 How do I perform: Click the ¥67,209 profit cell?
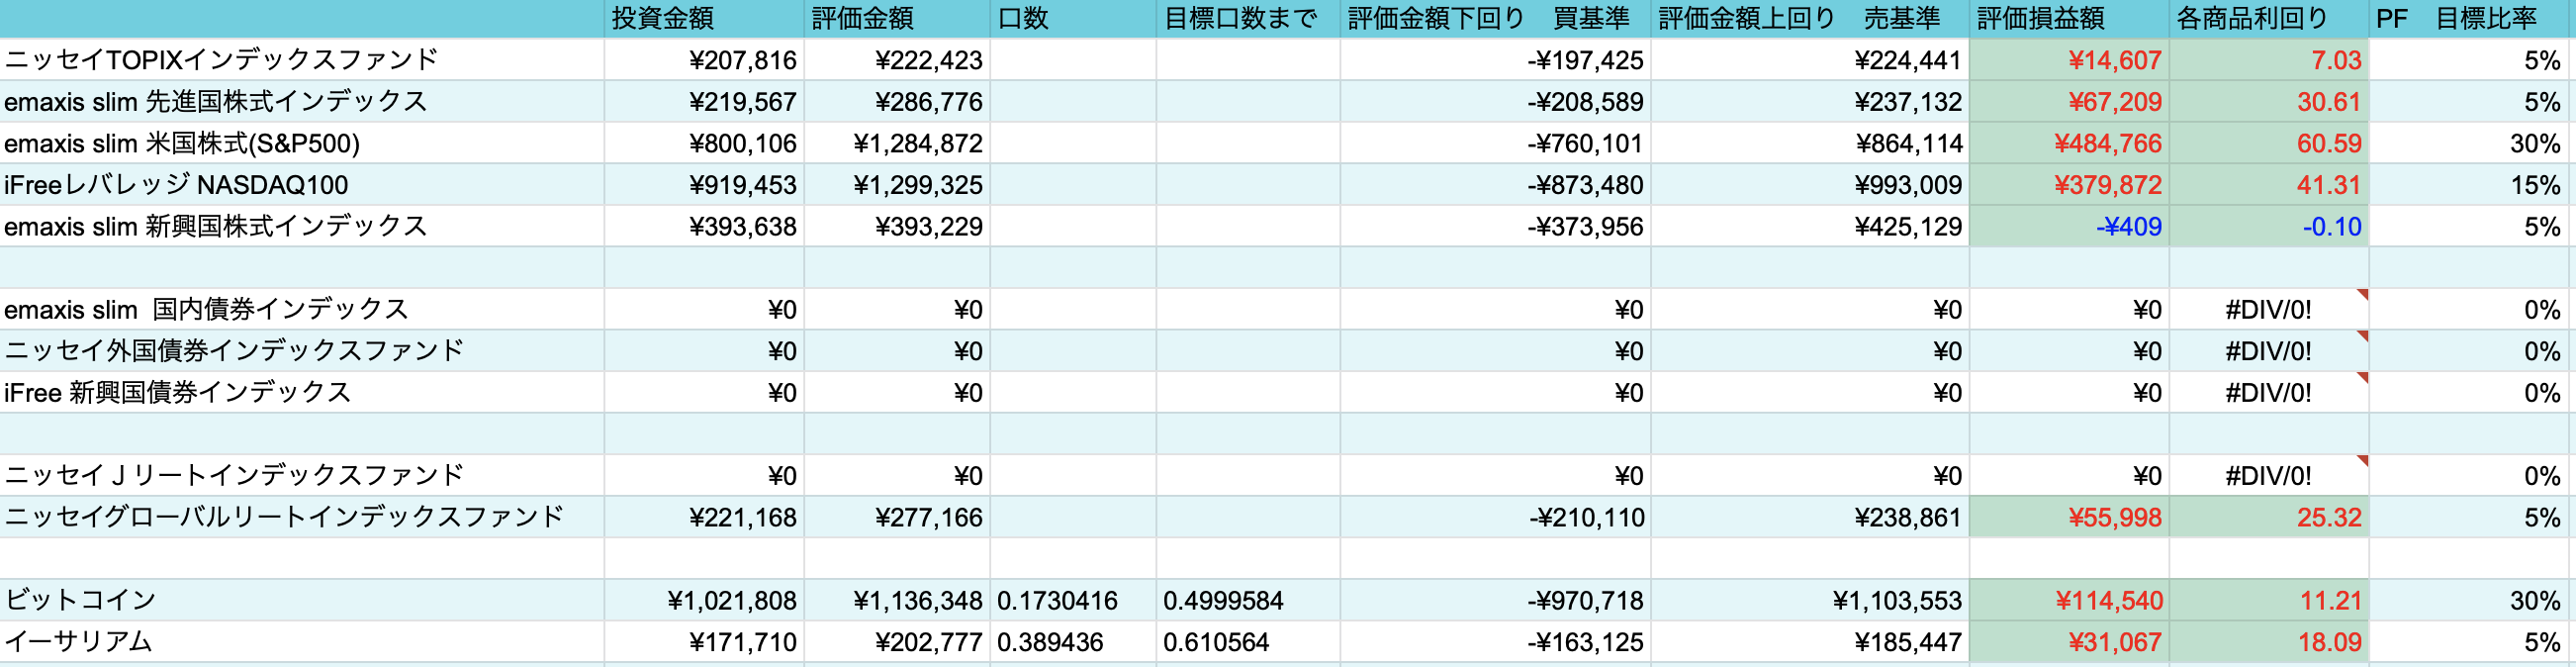[2069, 102]
